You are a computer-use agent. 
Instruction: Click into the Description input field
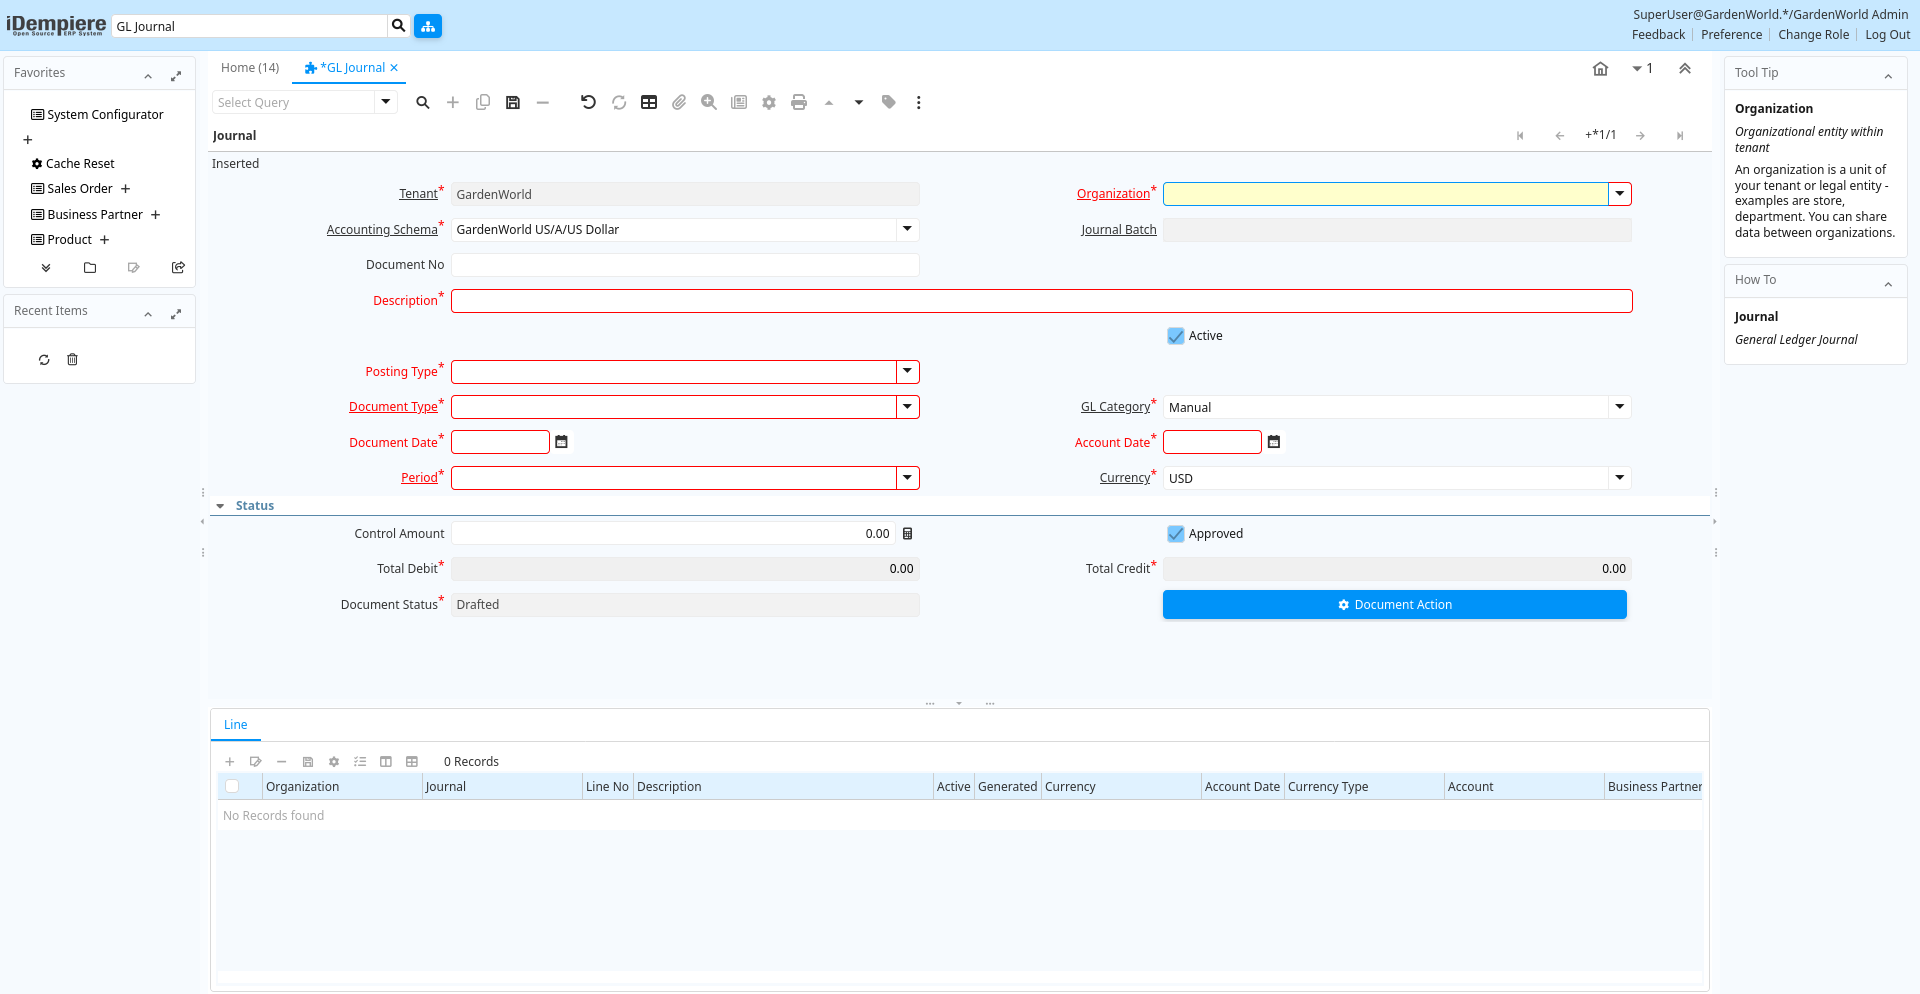1041,301
